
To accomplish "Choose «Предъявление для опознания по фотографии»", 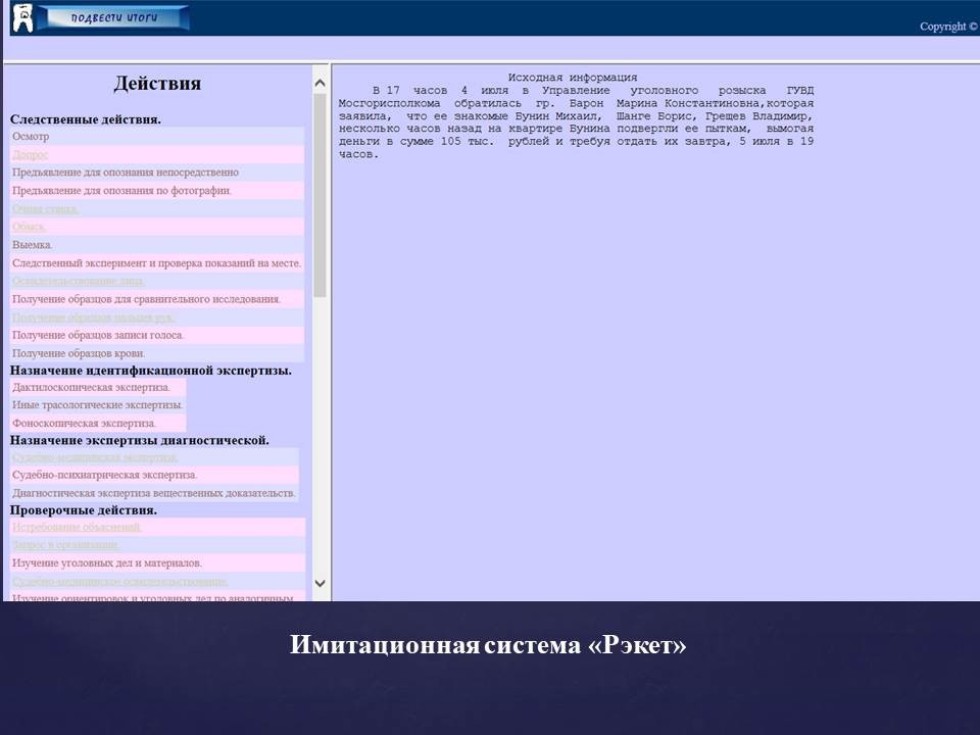I will (122, 190).
